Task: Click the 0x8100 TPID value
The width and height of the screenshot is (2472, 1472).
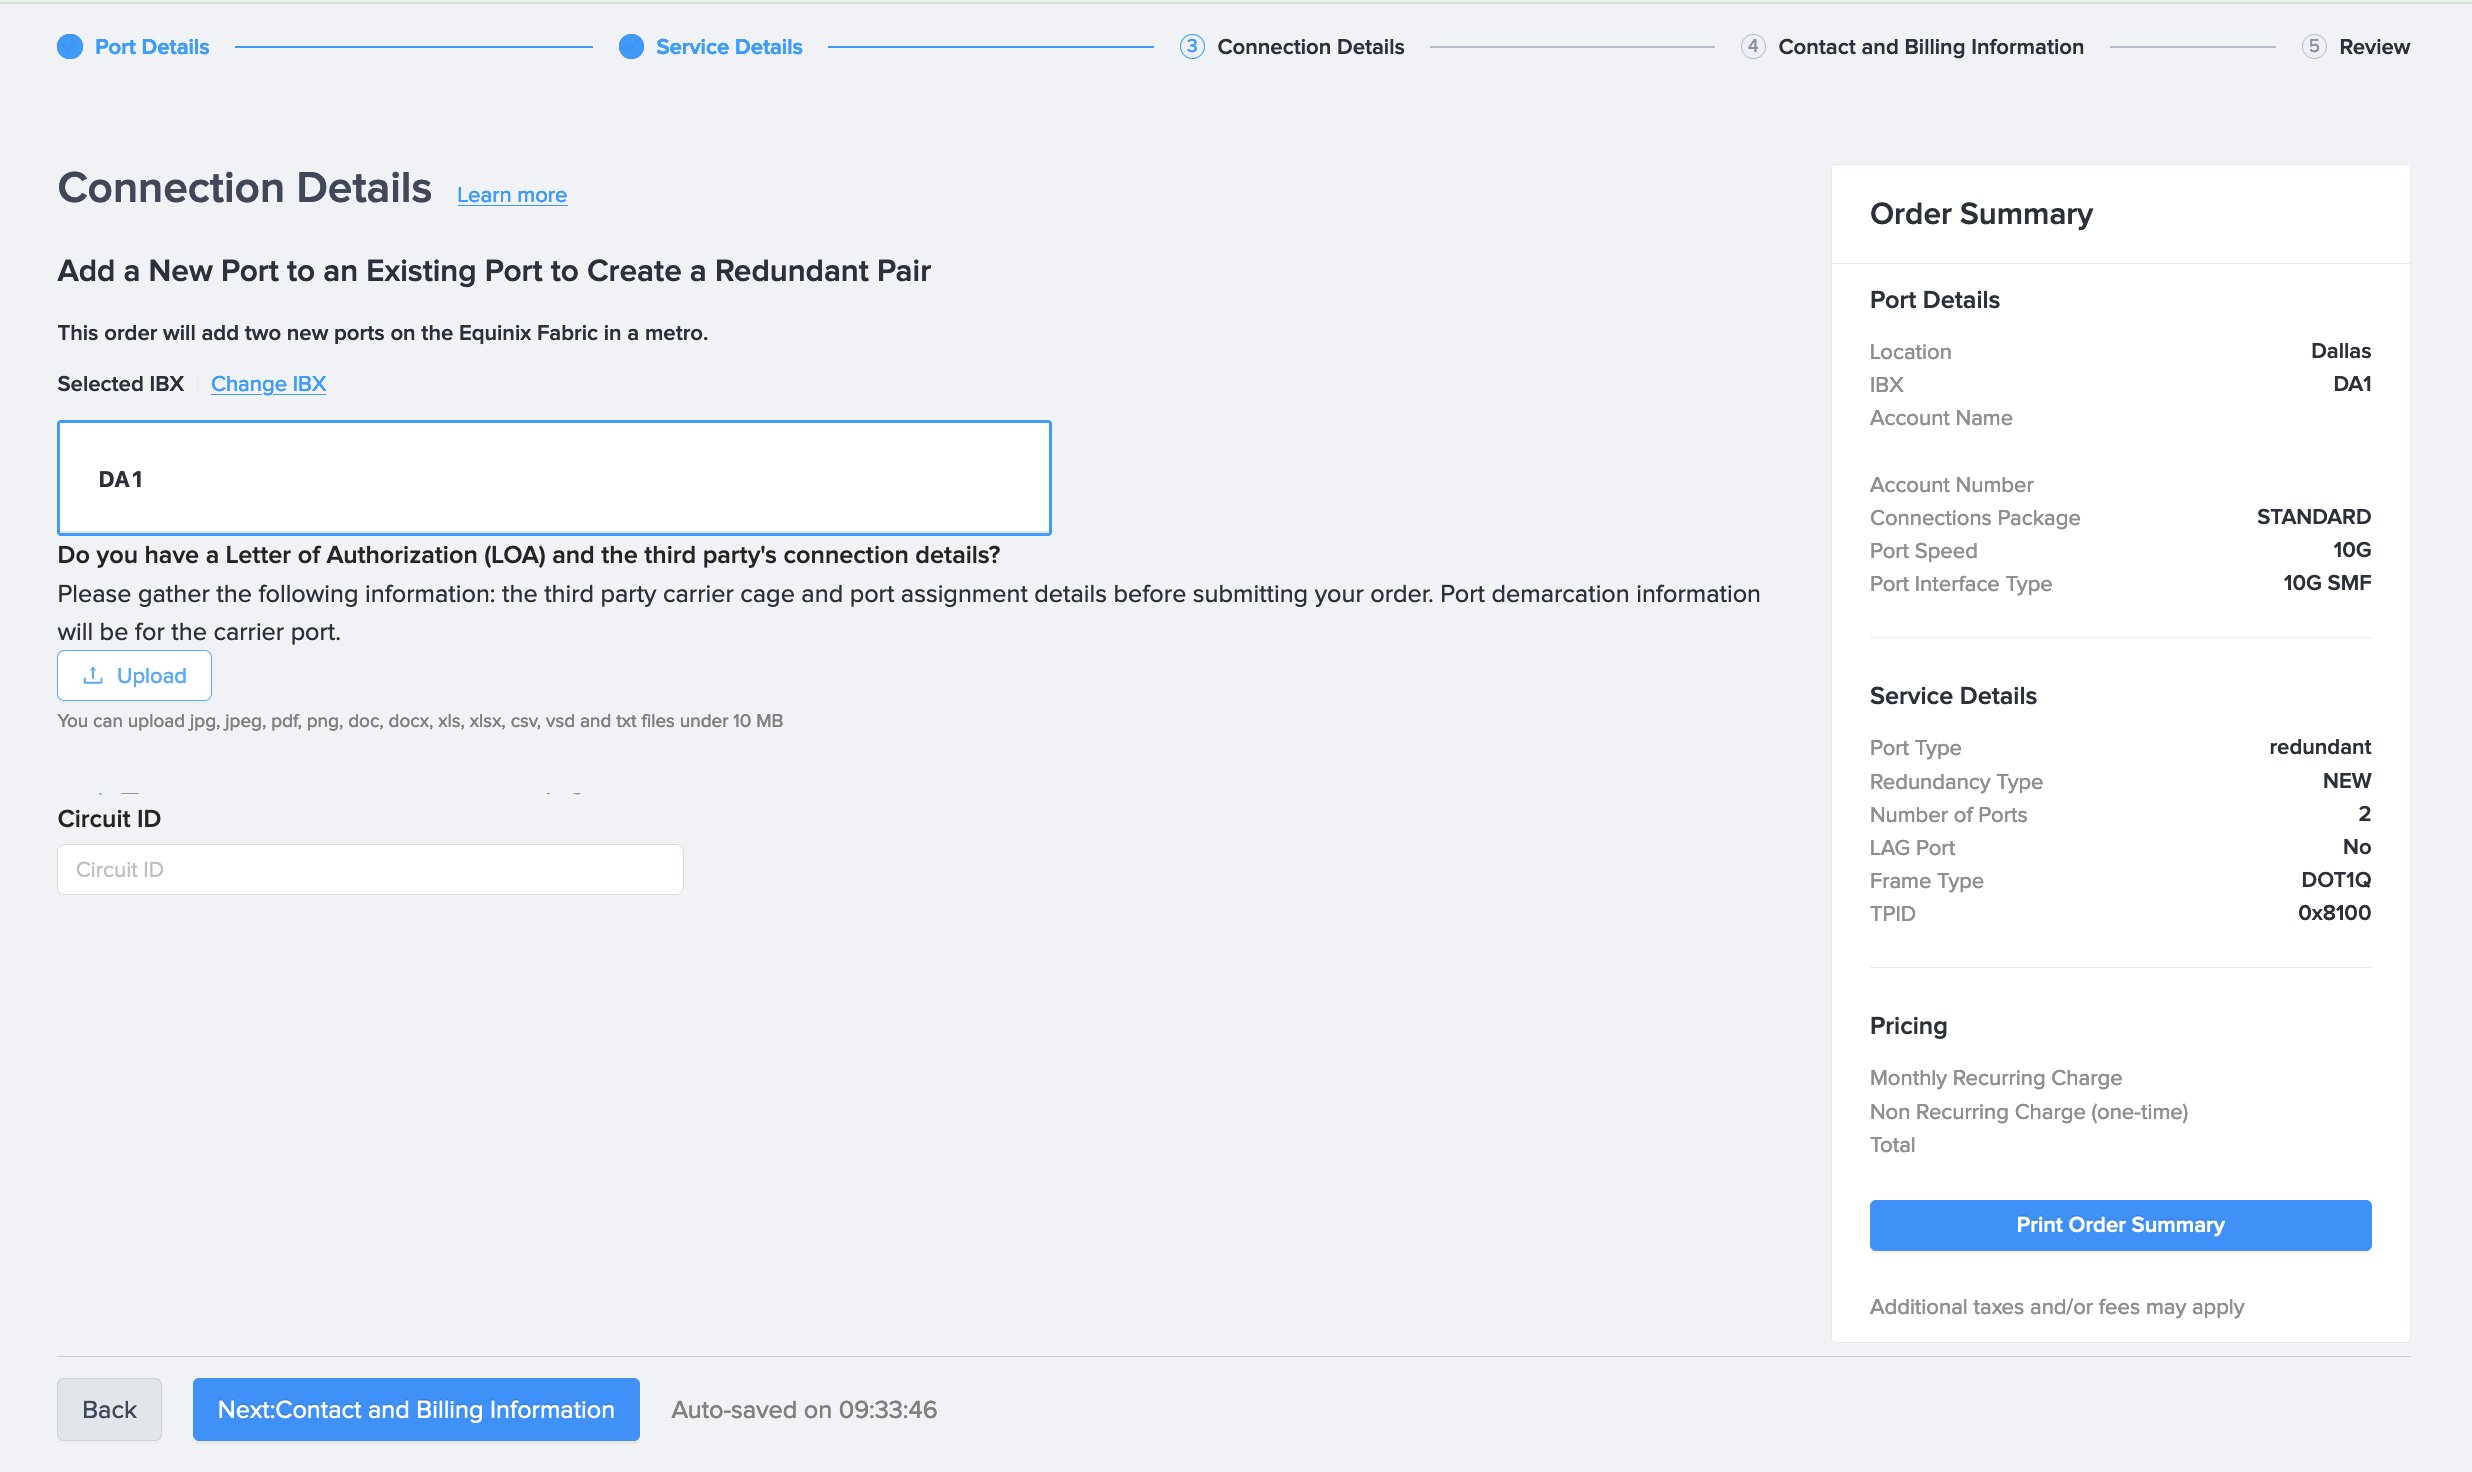Action: pyautogui.click(x=2334, y=913)
